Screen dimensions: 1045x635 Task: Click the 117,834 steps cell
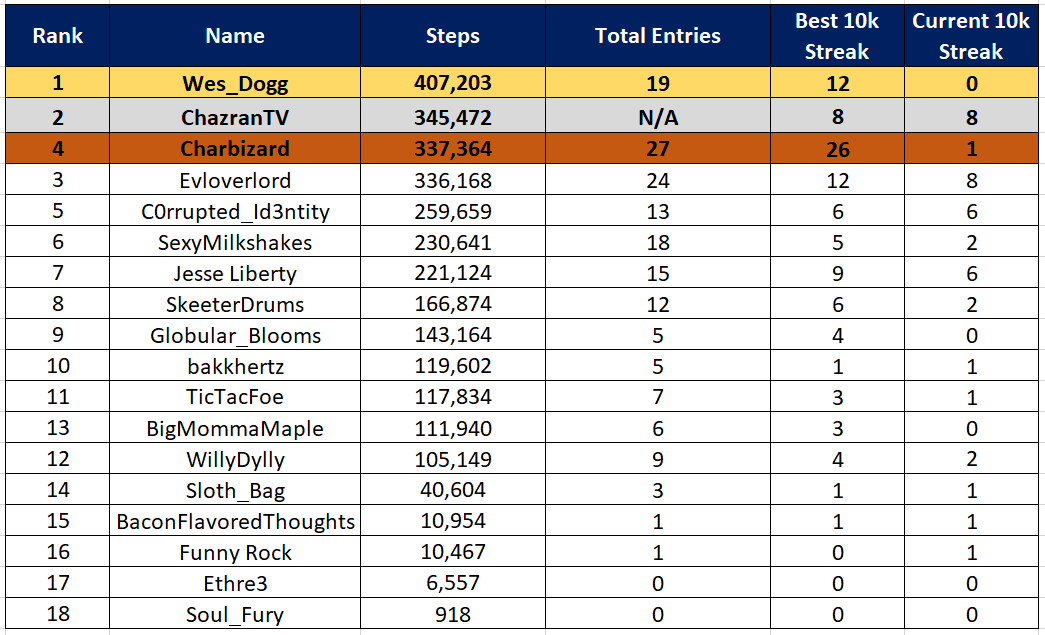pos(453,396)
